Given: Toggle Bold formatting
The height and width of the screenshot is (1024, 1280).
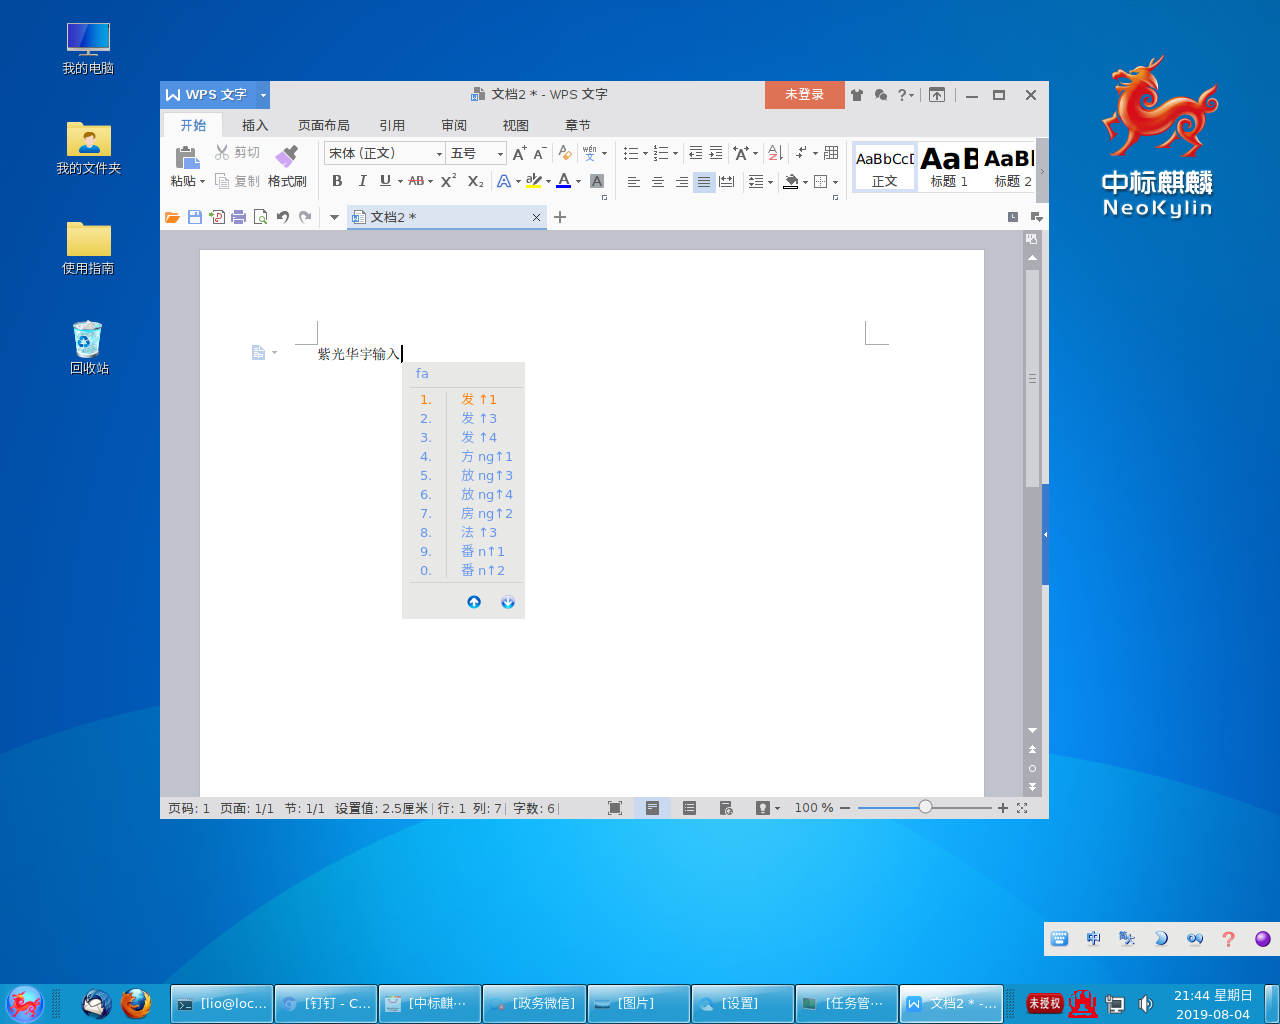Looking at the screenshot, I should [337, 181].
